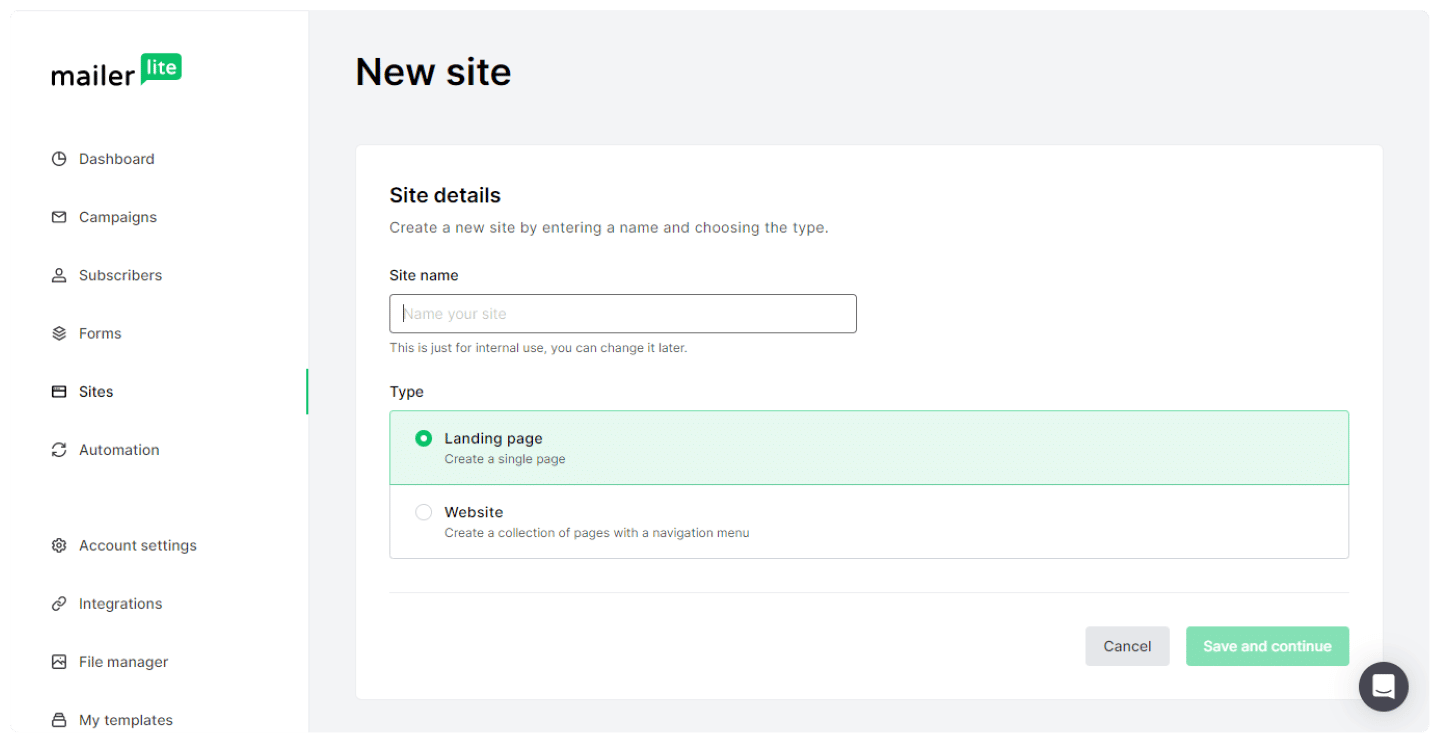Image resolution: width=1440 pixels, height=743 pixels.
Task: Navigate to Forms in the sidebar
Action: (100, 333)
